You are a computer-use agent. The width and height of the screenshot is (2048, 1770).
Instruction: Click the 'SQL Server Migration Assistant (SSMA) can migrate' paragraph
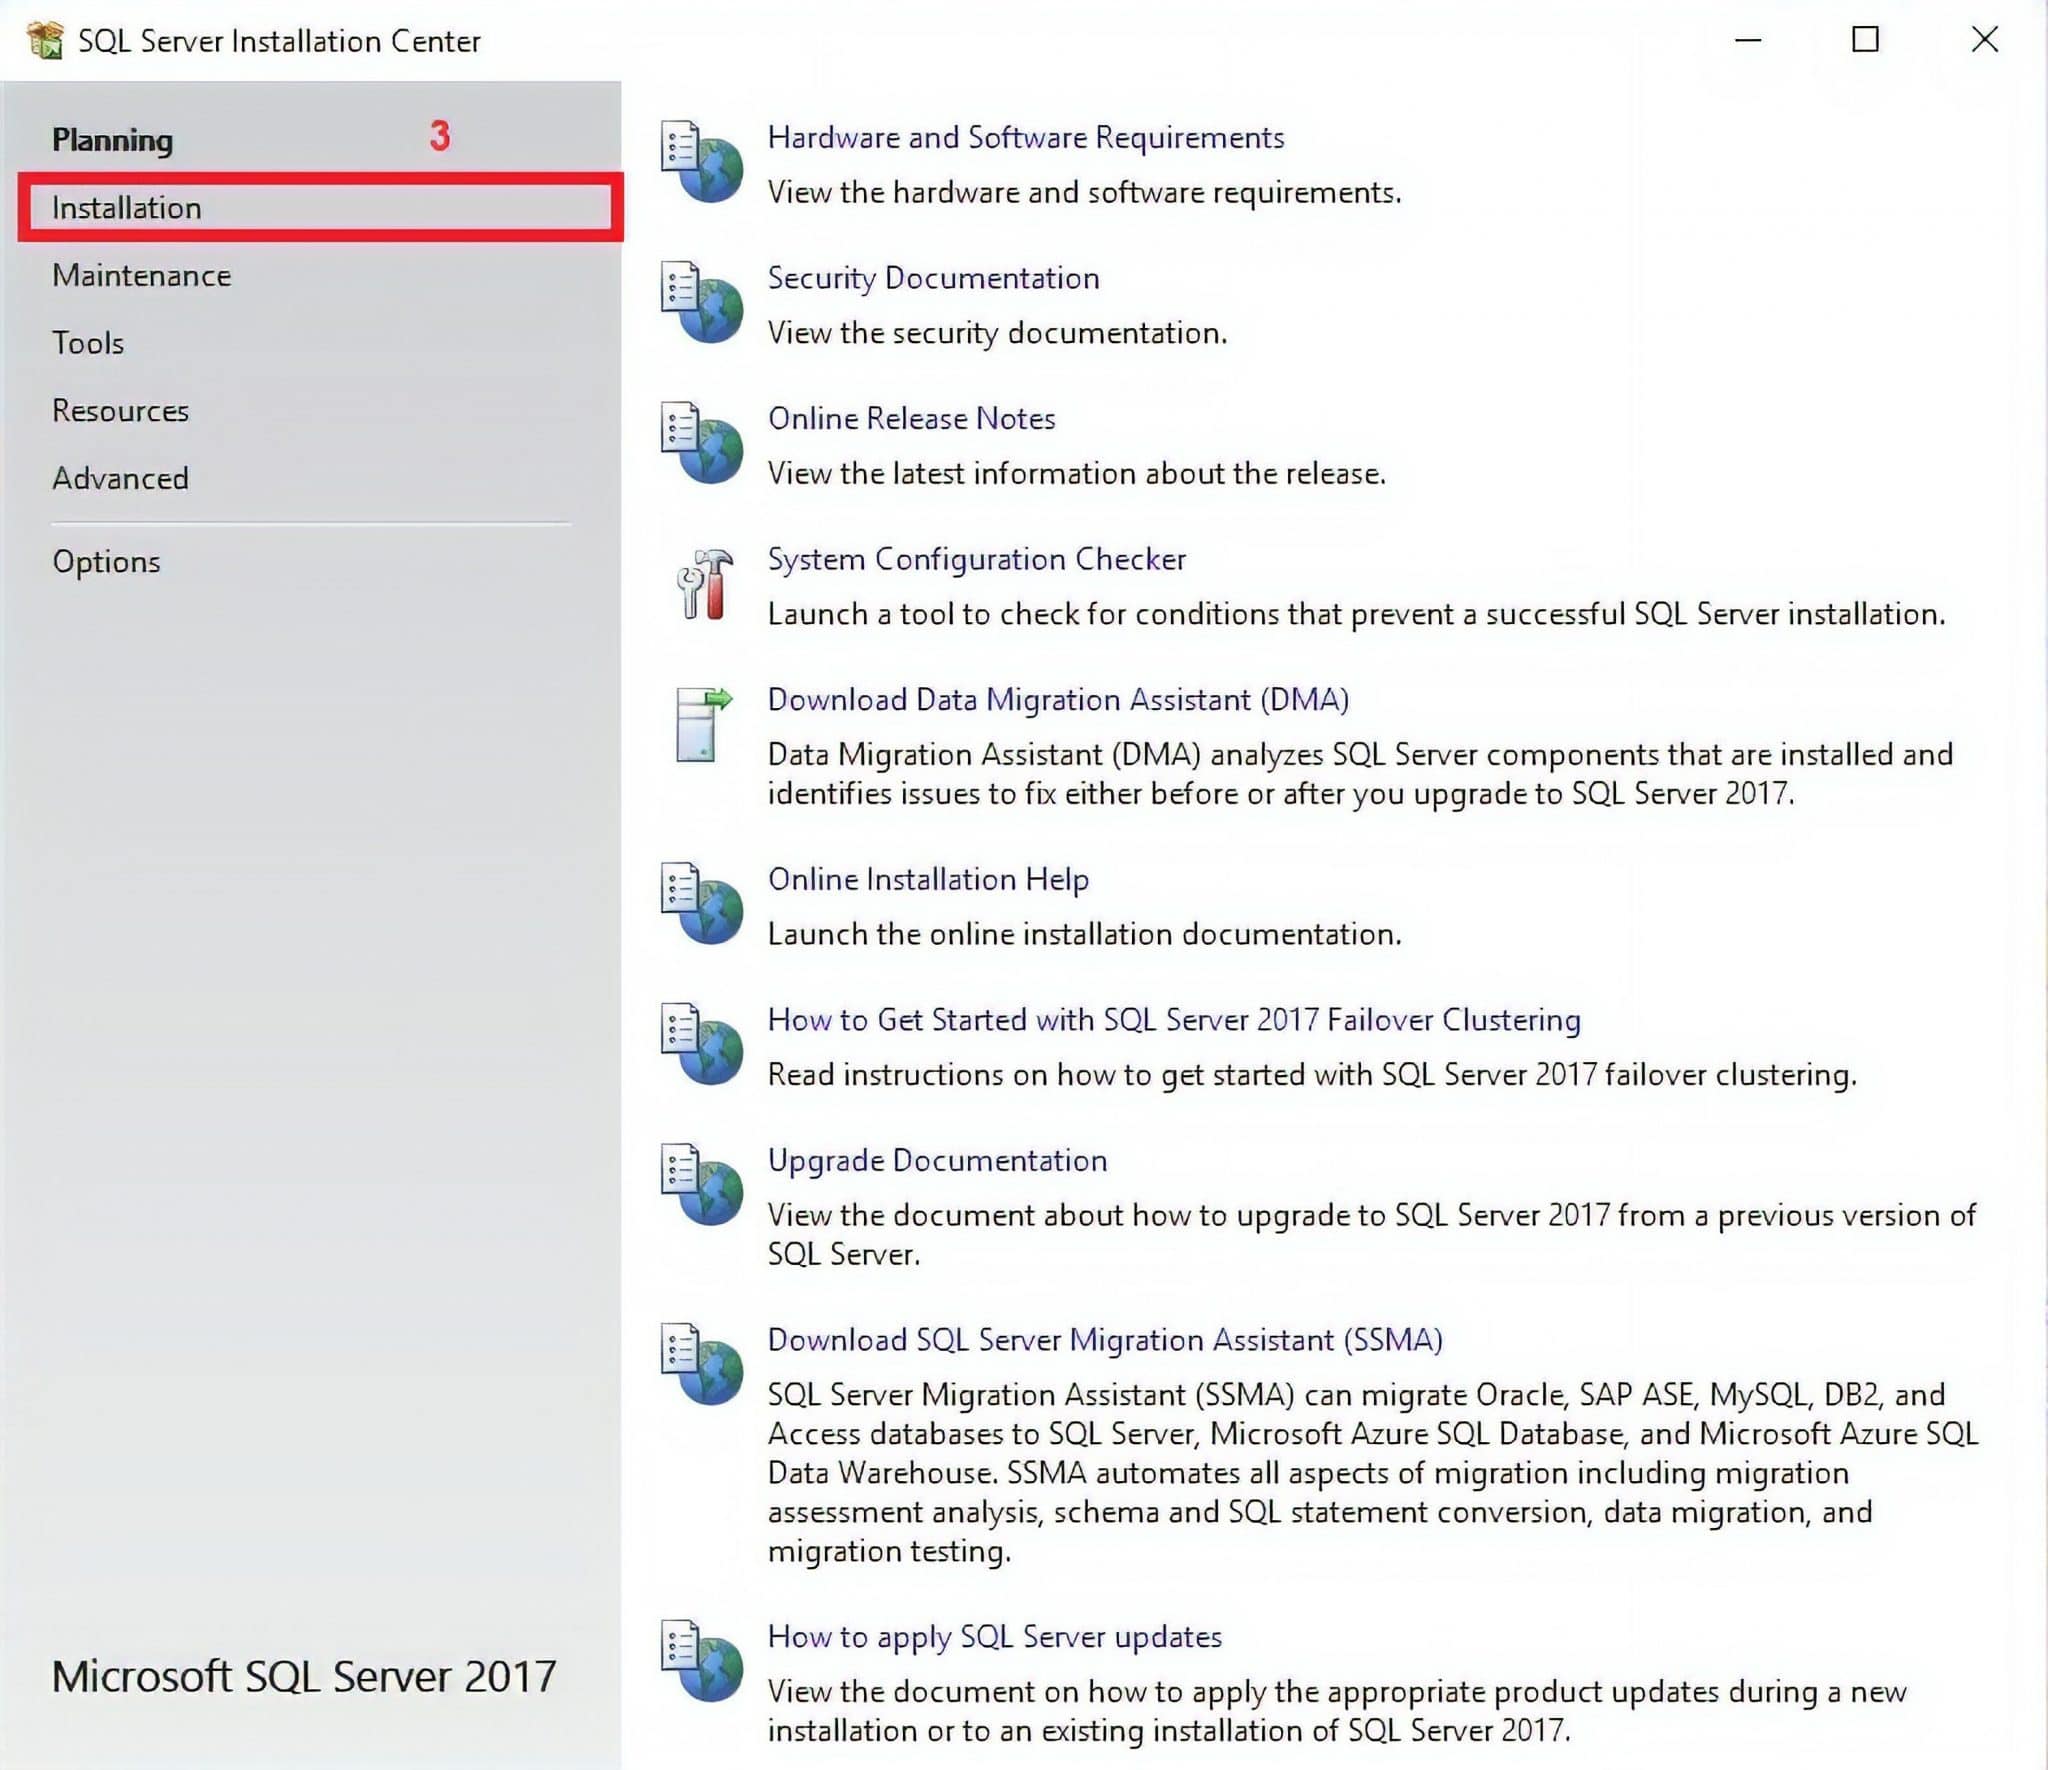(x=1372, y=1472)
